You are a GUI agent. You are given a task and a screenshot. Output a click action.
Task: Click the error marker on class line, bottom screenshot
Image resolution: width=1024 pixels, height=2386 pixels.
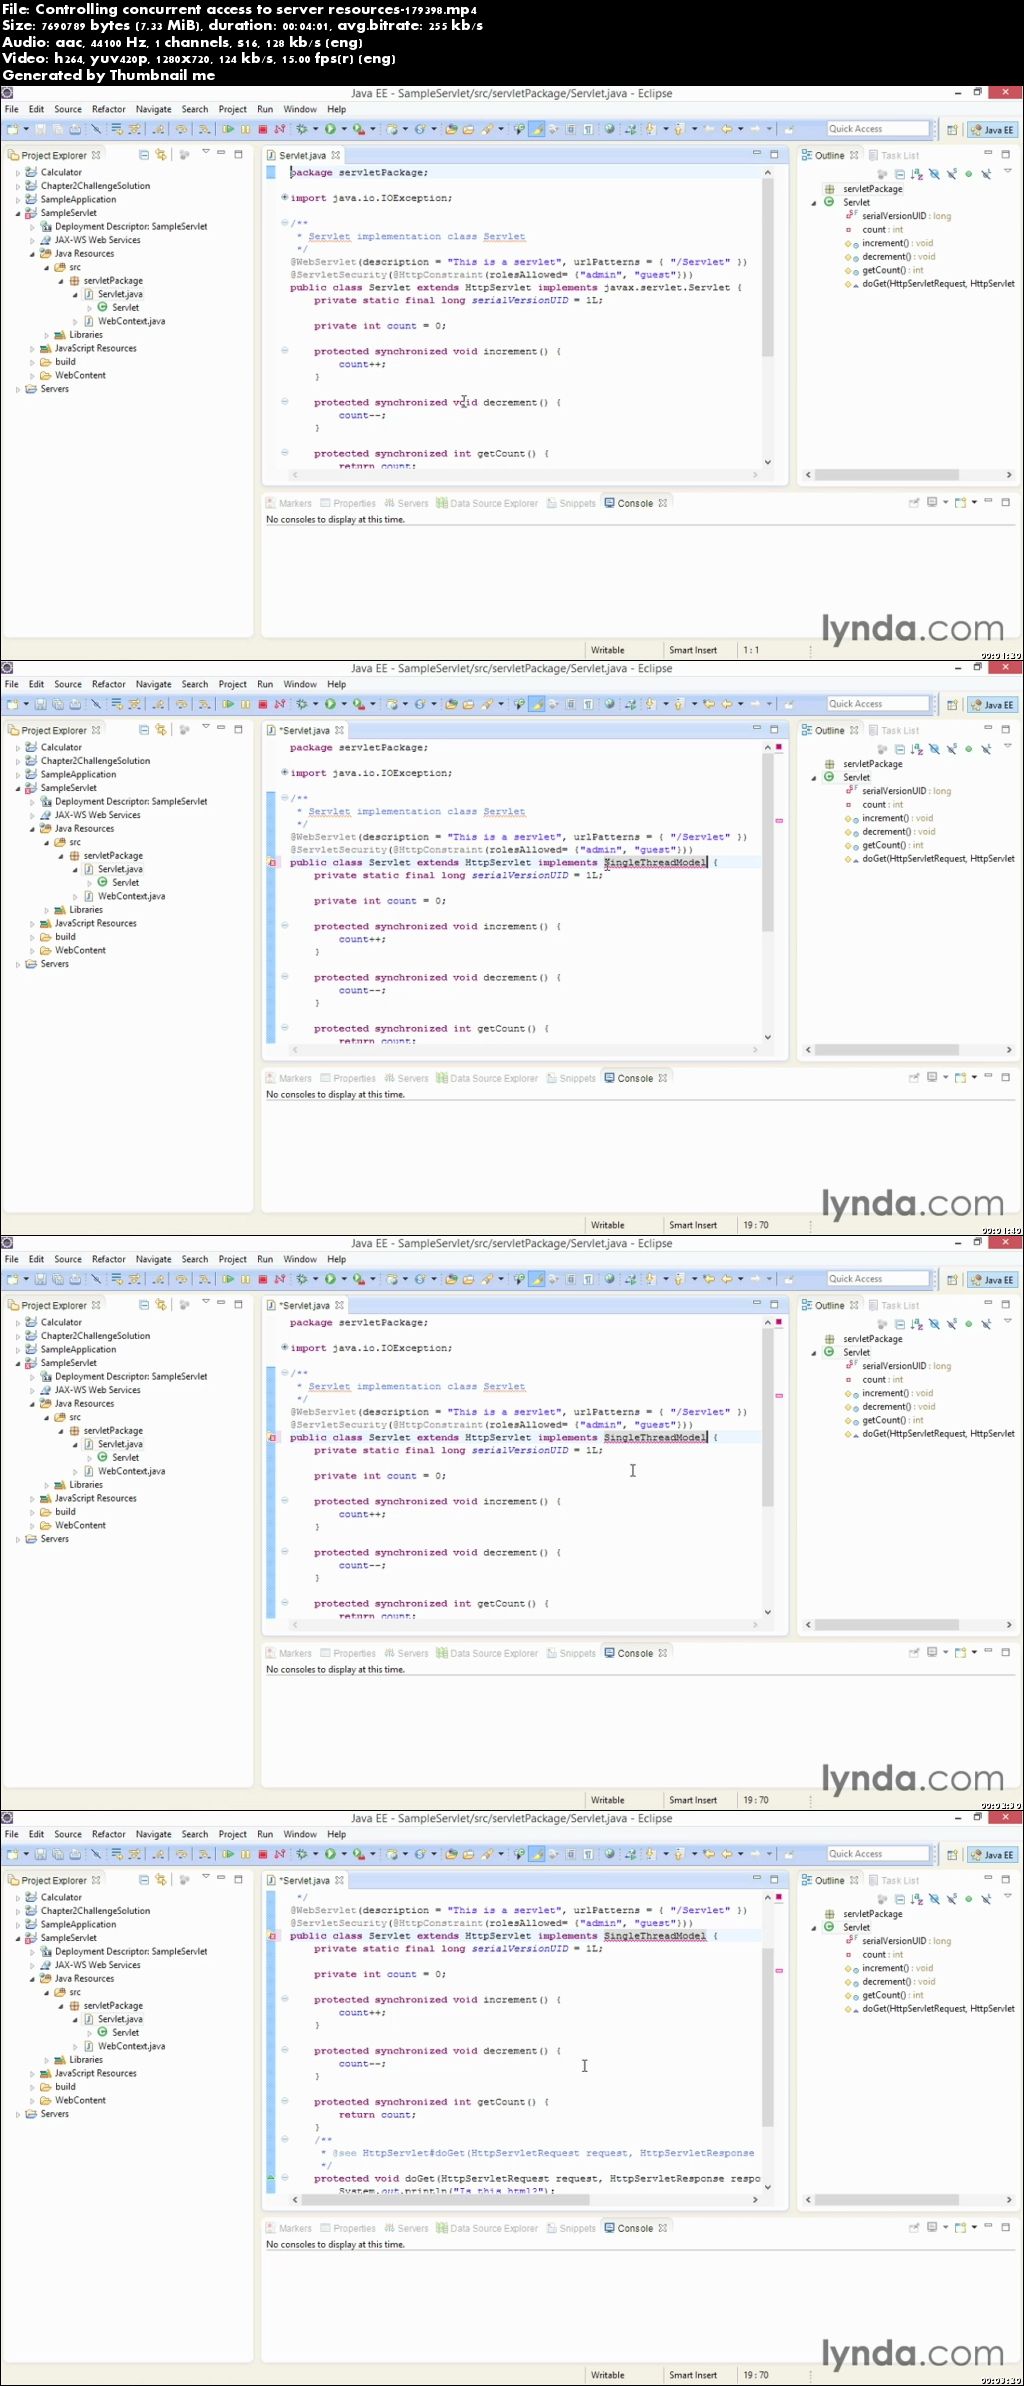pyautogui.click(x=272, y=1936)
